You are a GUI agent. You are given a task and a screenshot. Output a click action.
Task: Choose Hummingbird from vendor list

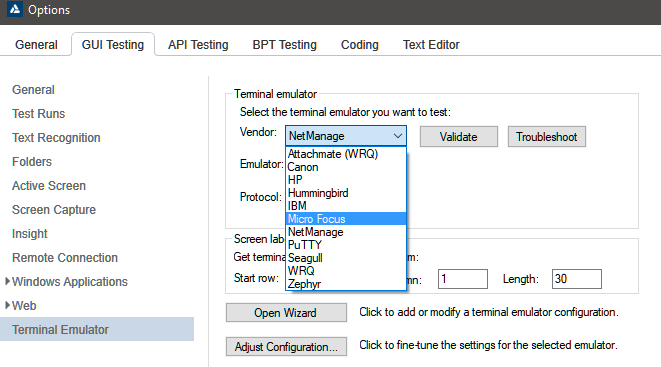click(346, 193)
